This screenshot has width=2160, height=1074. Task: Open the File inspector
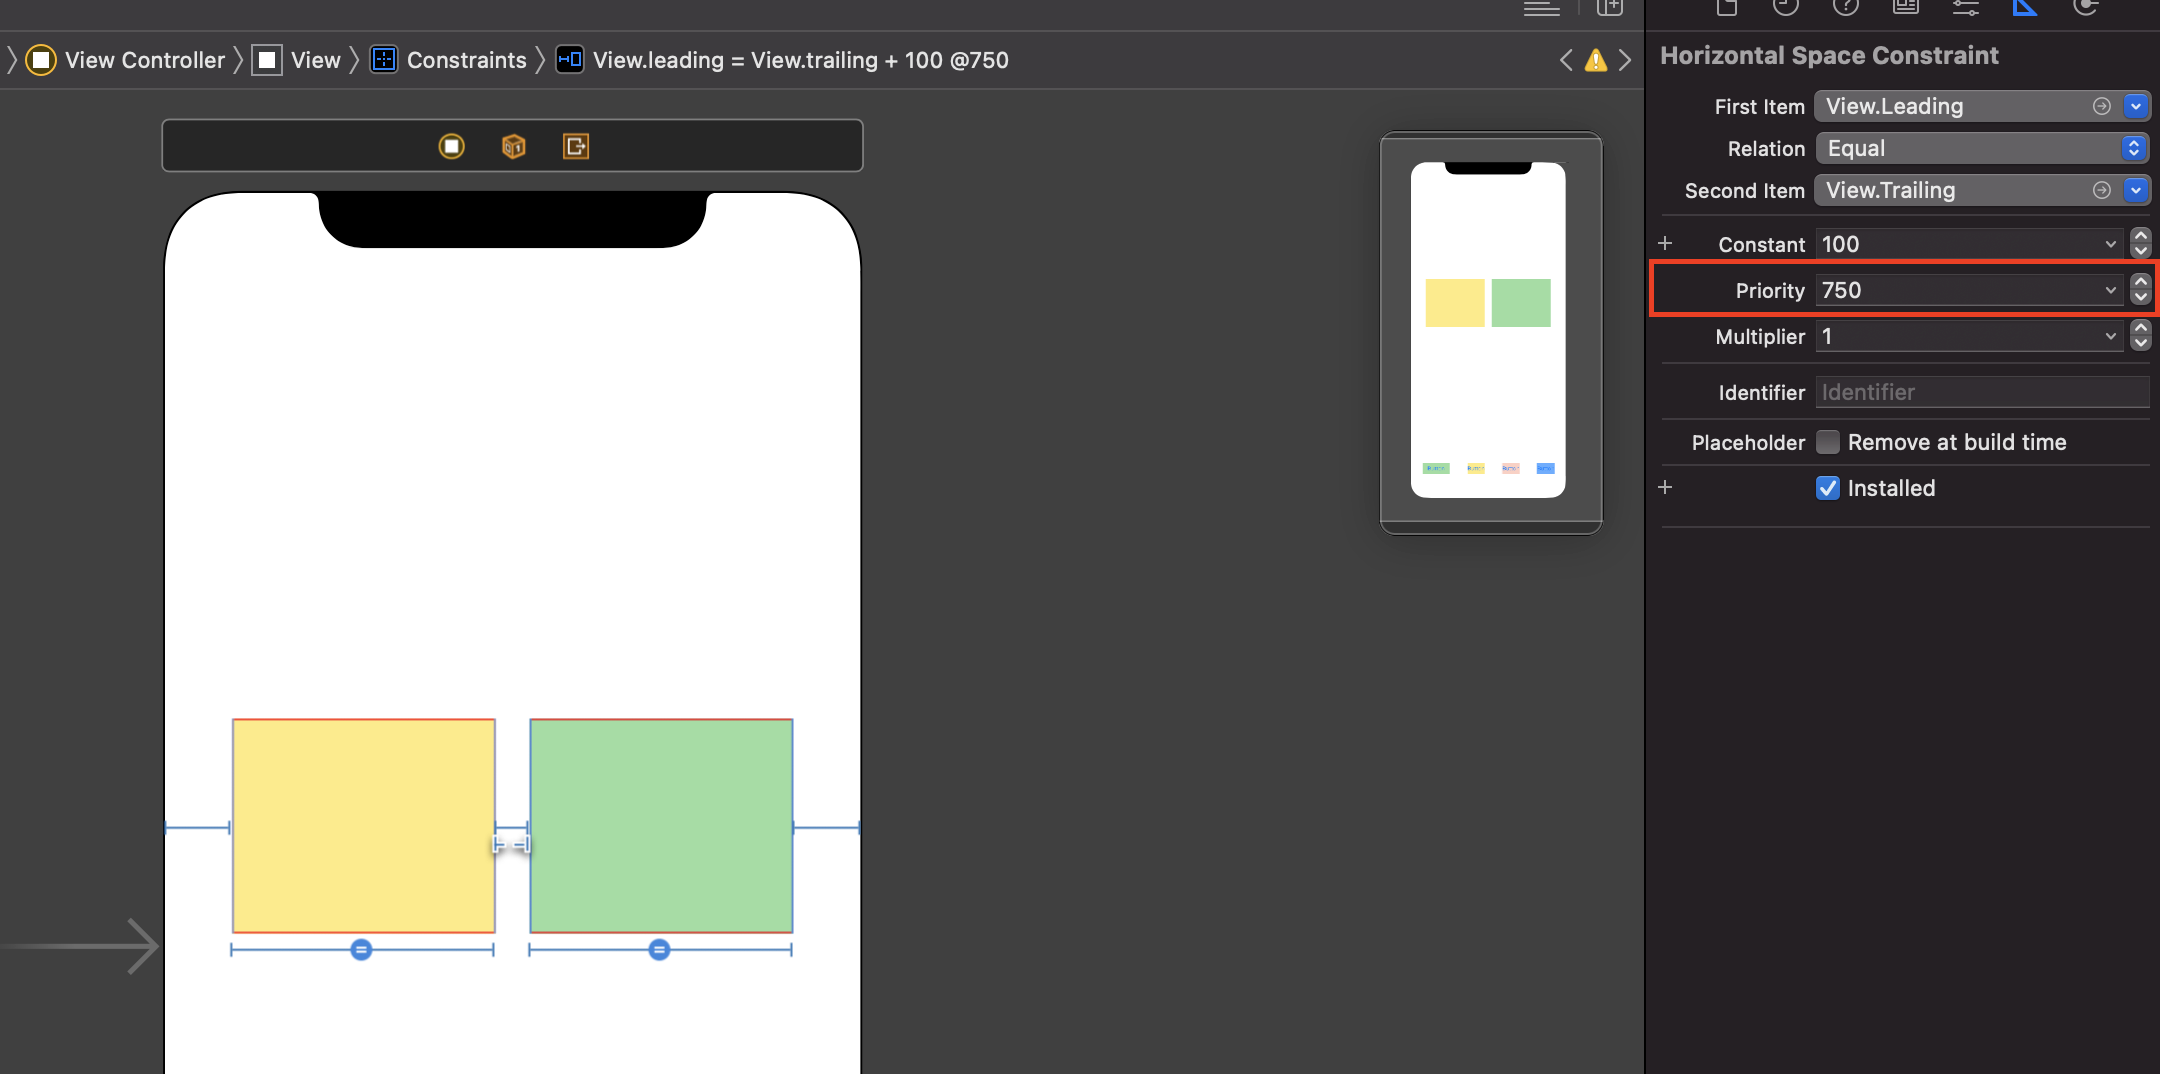1724,8
